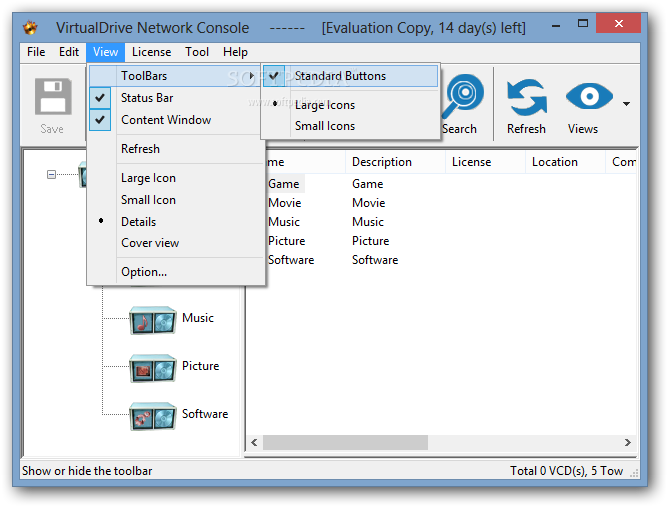Select the Game row in list
The image size is (668, 507).
pyautogui.click(x=284, y=184)
